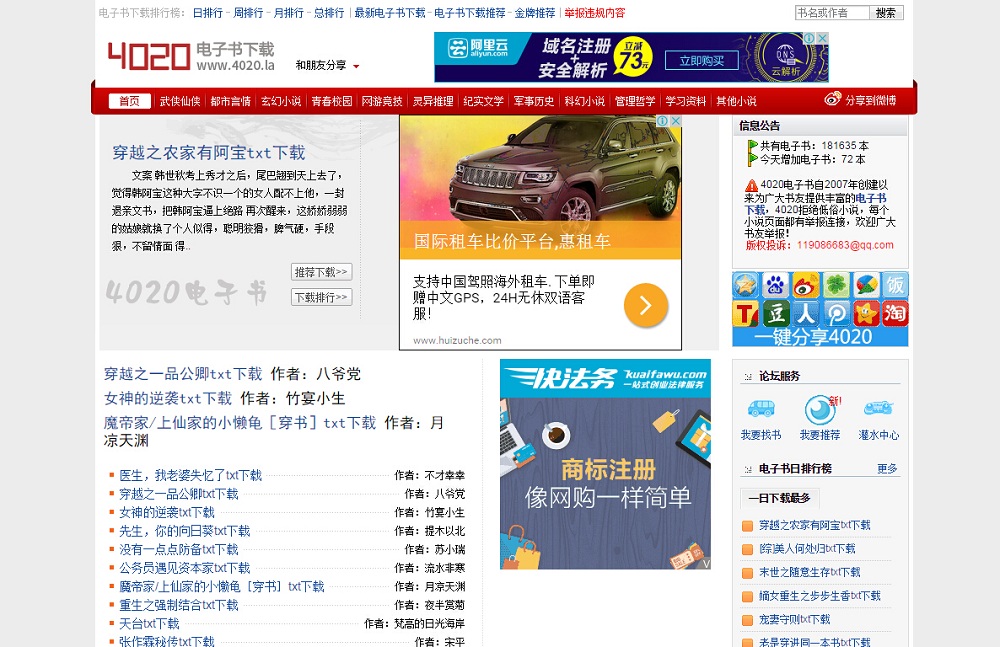Open the 其他小说 category
The height and width of the screenshot is (647, 1000).
pyautogui.click(x=736, y=101)
